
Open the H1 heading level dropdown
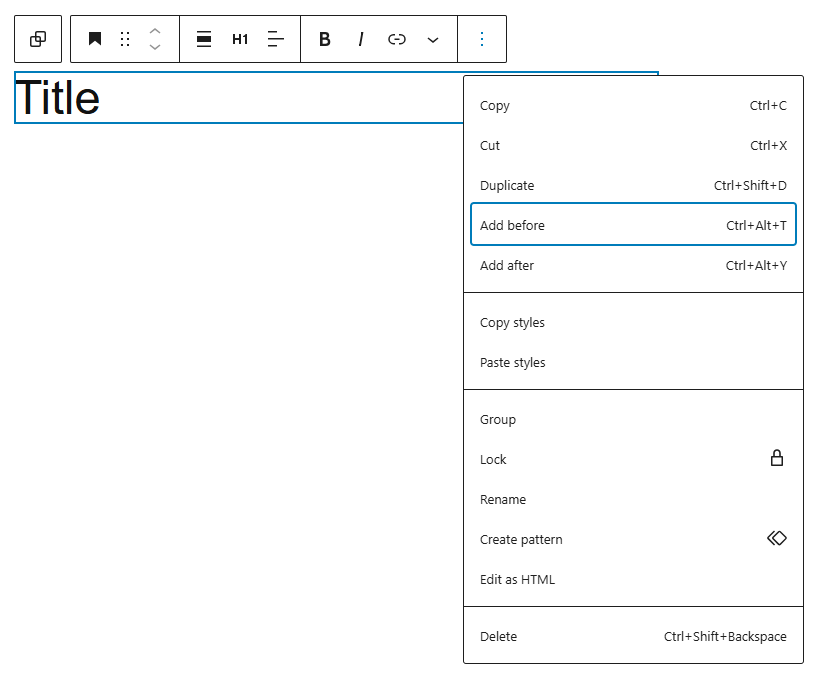(240, 39)
